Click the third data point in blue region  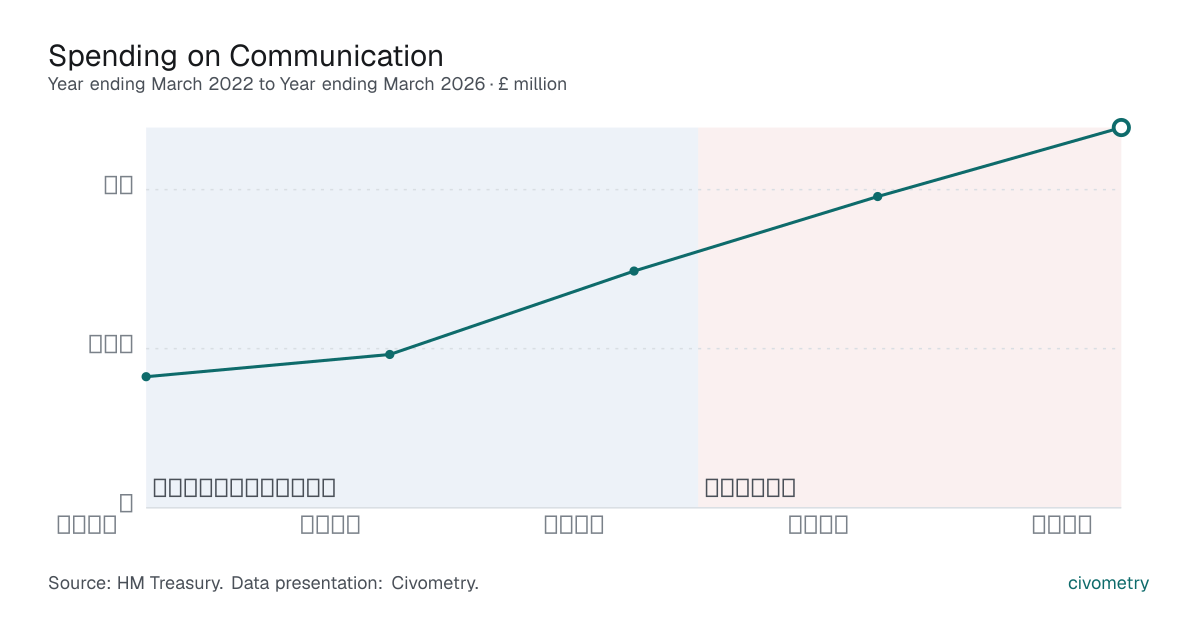pyautogui.click(x=634, y=271)
